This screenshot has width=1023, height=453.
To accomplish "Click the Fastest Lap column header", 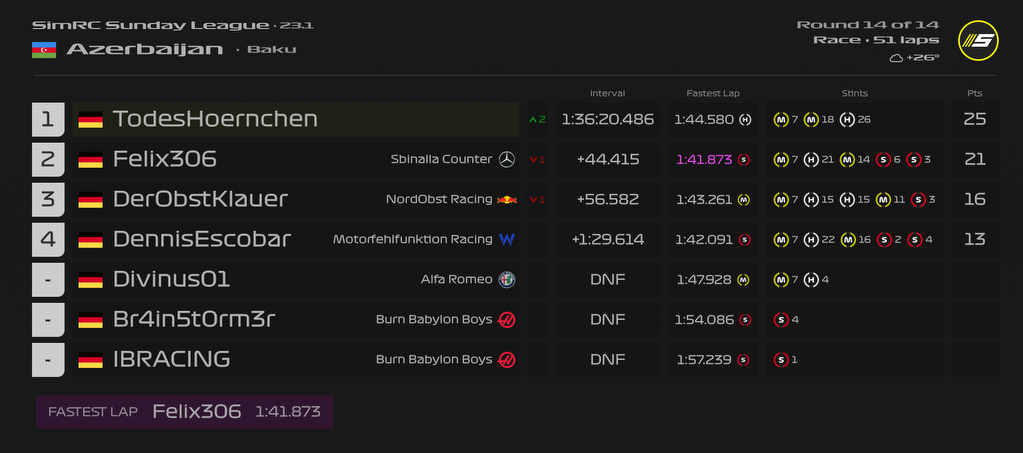I will pos(712,93).
